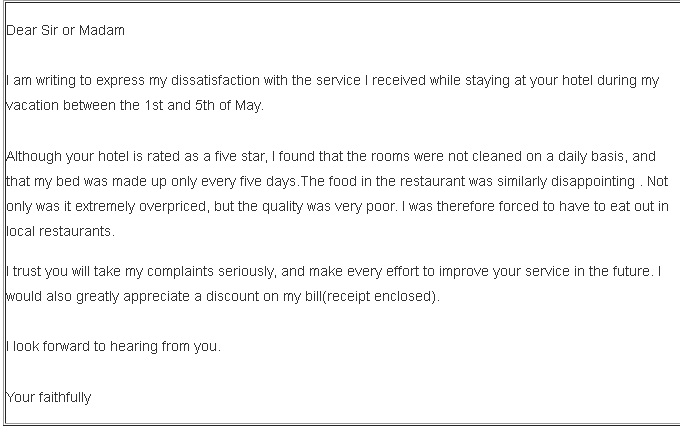Click the word 'quality' in second paragraph
Viewport: 680px width, 429px height.
click(282, 207)
